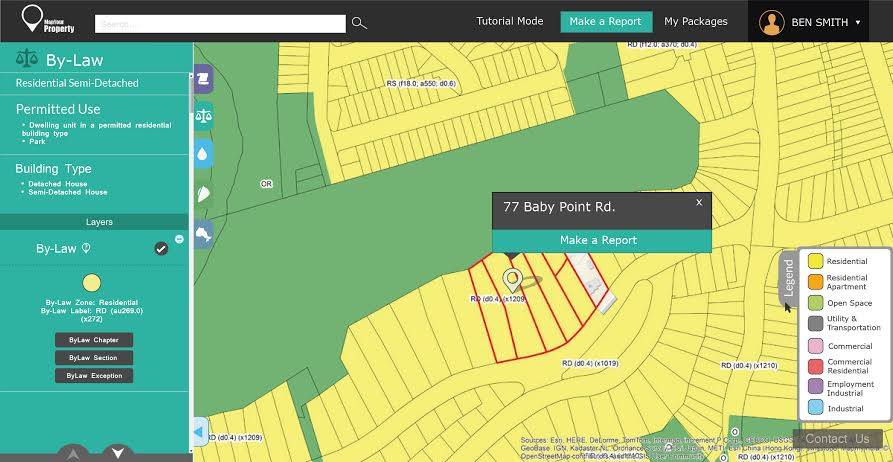Image resolution: width=893 pixels, height=462 pixels.
Task: Select the Ontario map shape icon
Action: click(x=204, y=235)
